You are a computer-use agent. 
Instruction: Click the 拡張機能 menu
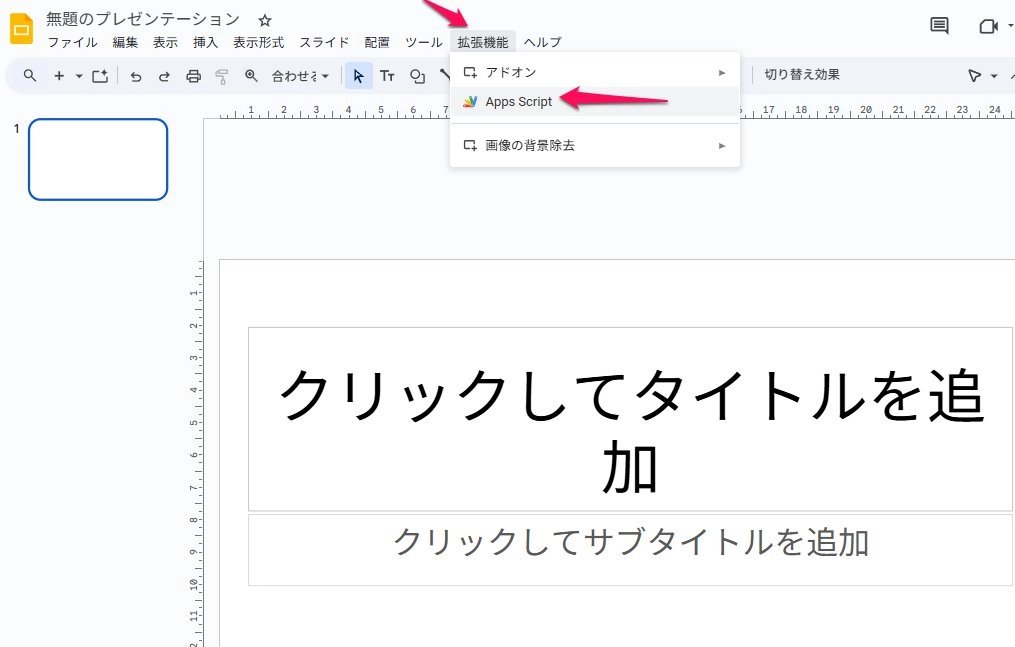pos(483,43)
